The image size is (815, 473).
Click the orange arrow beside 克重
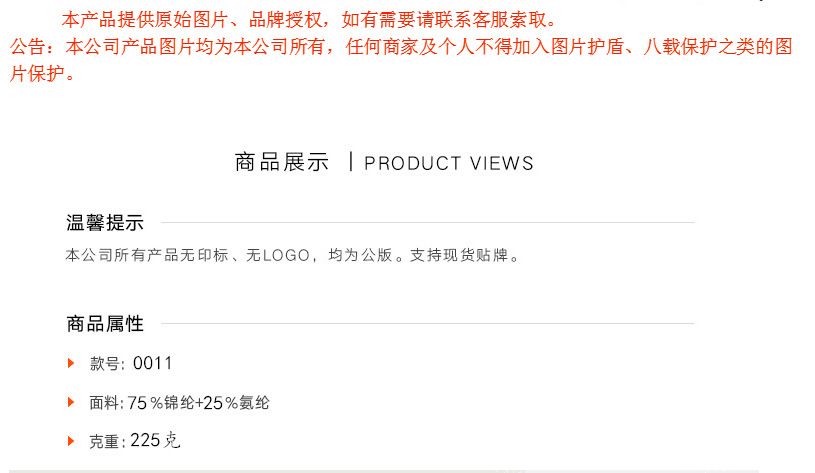coord(71,441)
